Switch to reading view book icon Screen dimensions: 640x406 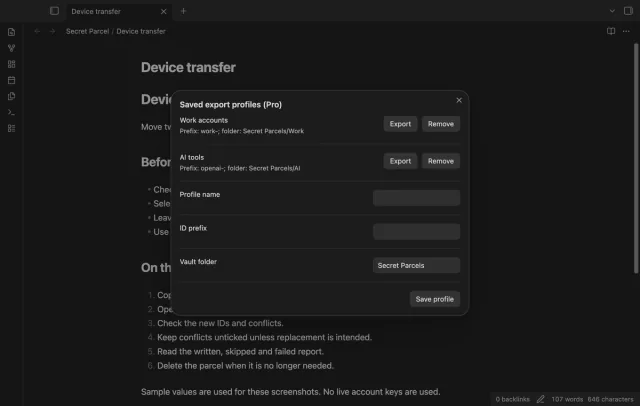[x=611, y=31]
